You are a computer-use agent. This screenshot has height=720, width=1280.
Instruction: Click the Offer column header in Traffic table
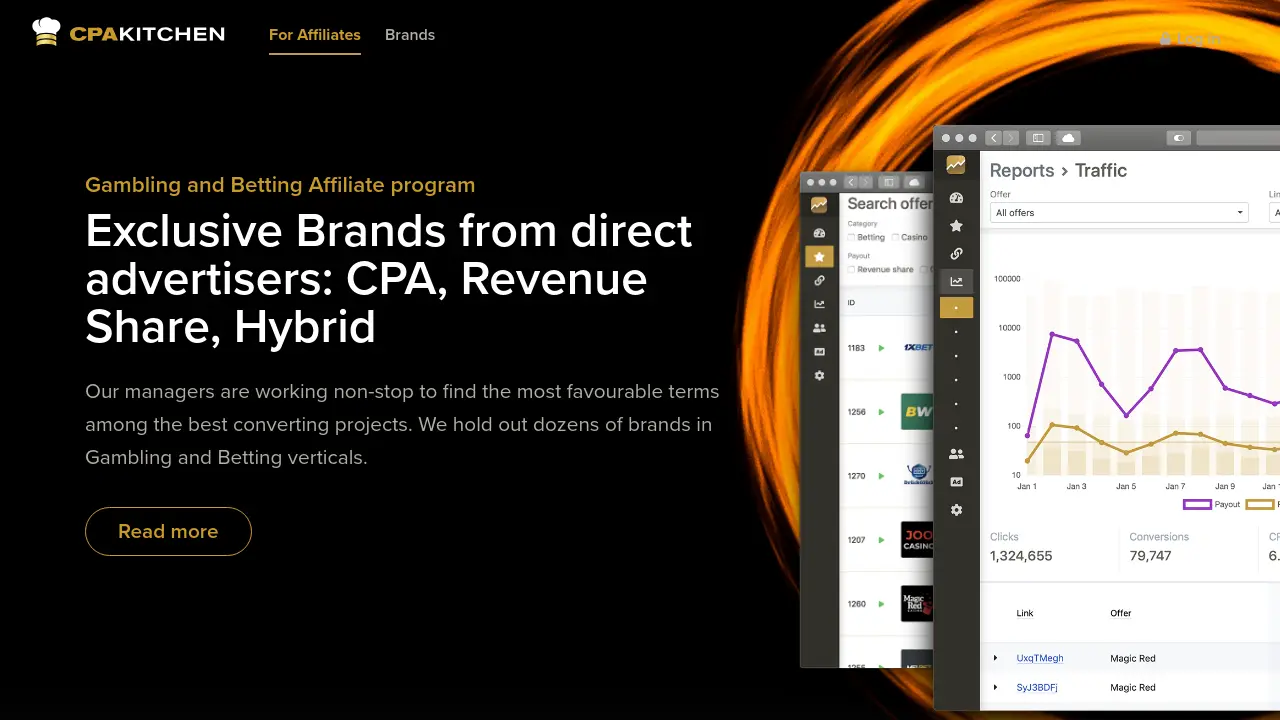pyautogui.click(x=1121, y=613)
